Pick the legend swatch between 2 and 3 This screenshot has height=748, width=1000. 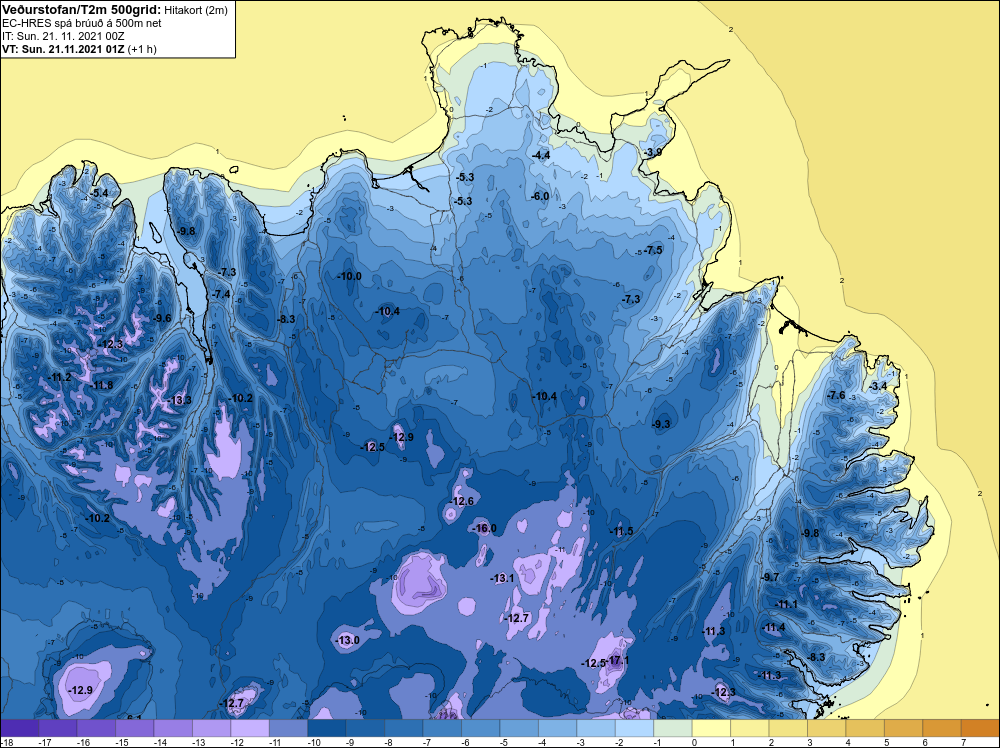click(x=788, y=728)
